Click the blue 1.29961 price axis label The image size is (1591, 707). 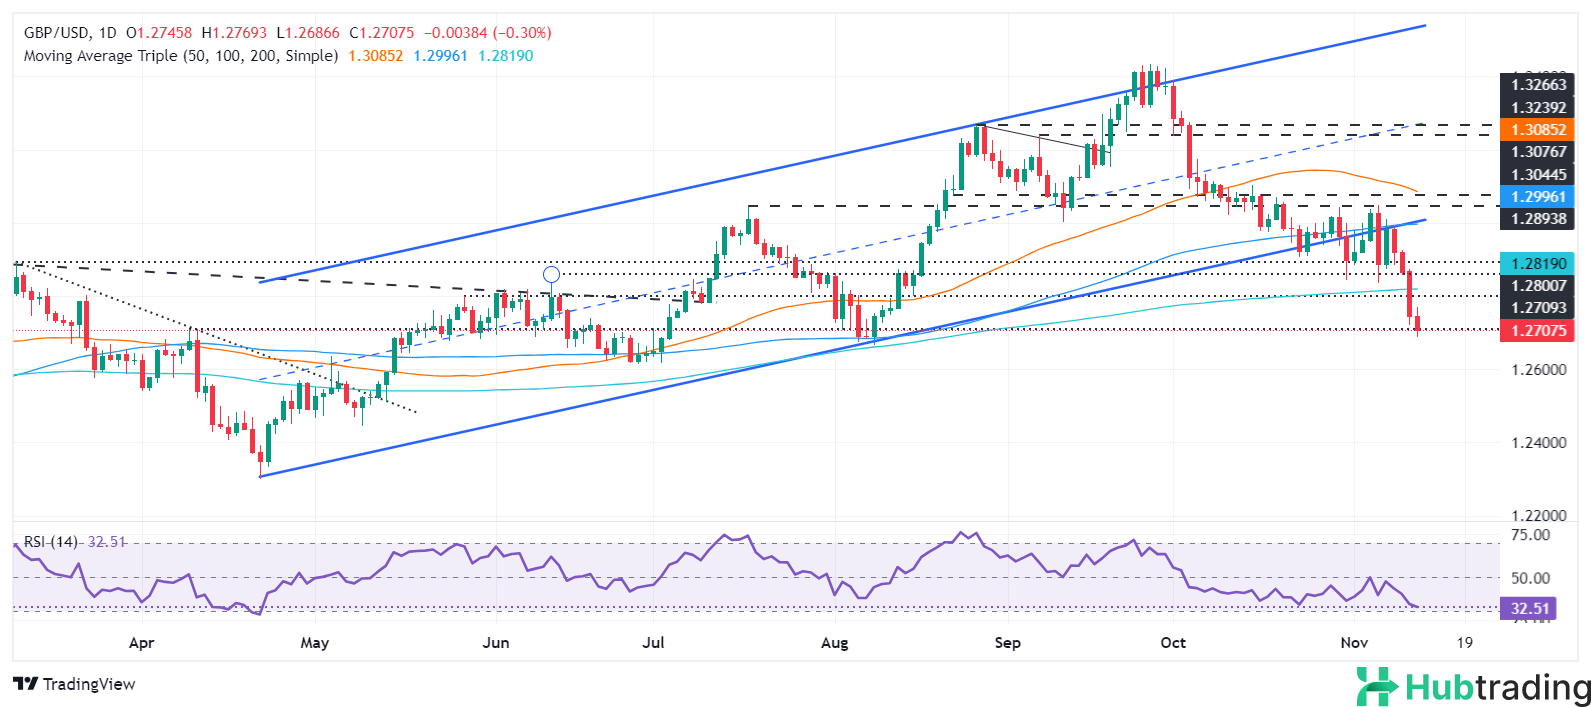tap(1538, 197)
